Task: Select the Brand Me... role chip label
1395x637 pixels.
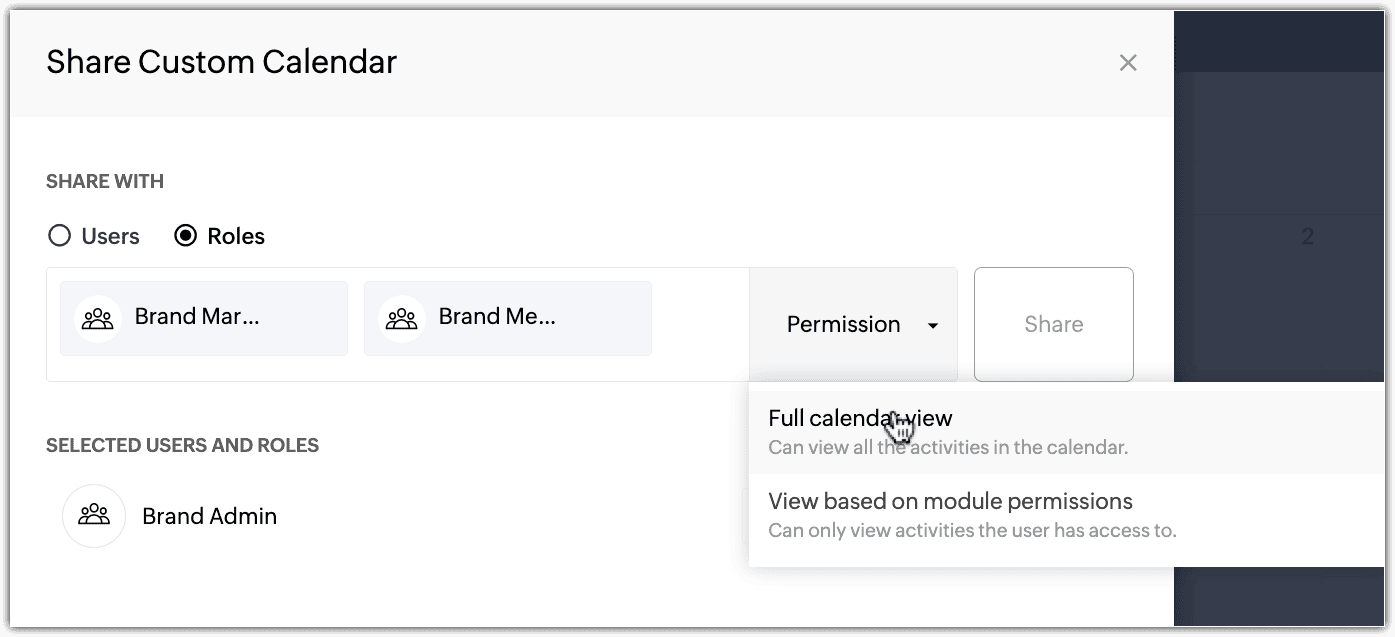Action: pyautogui.click(x=497, y=317)
